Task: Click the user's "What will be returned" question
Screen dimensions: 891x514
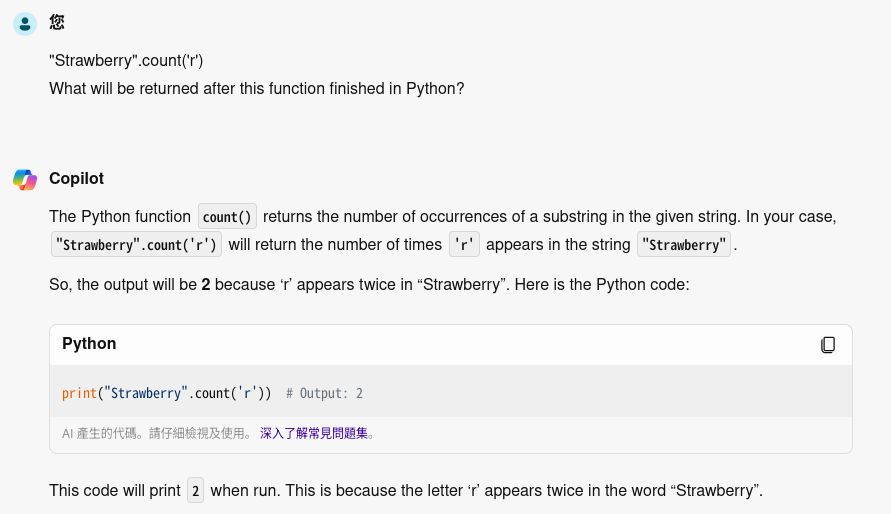Action: point(257,88)
